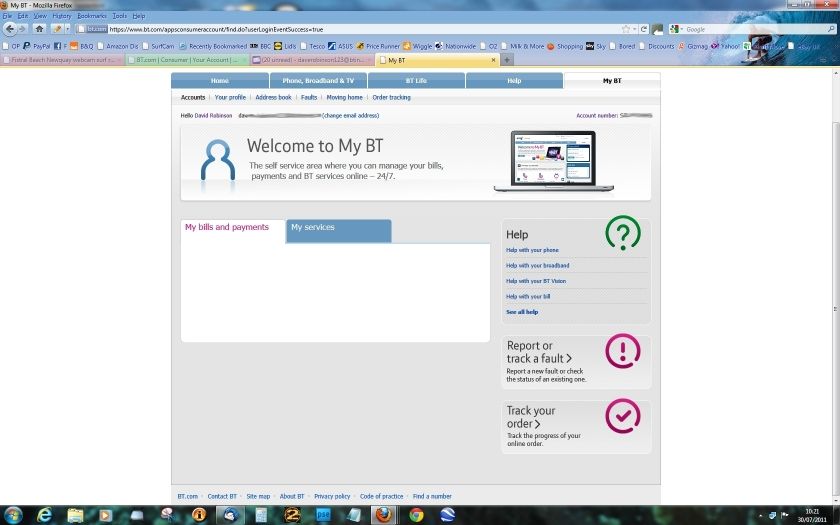
Task: Select the My bills and payments tab
Action: click(x=232, y=230)
